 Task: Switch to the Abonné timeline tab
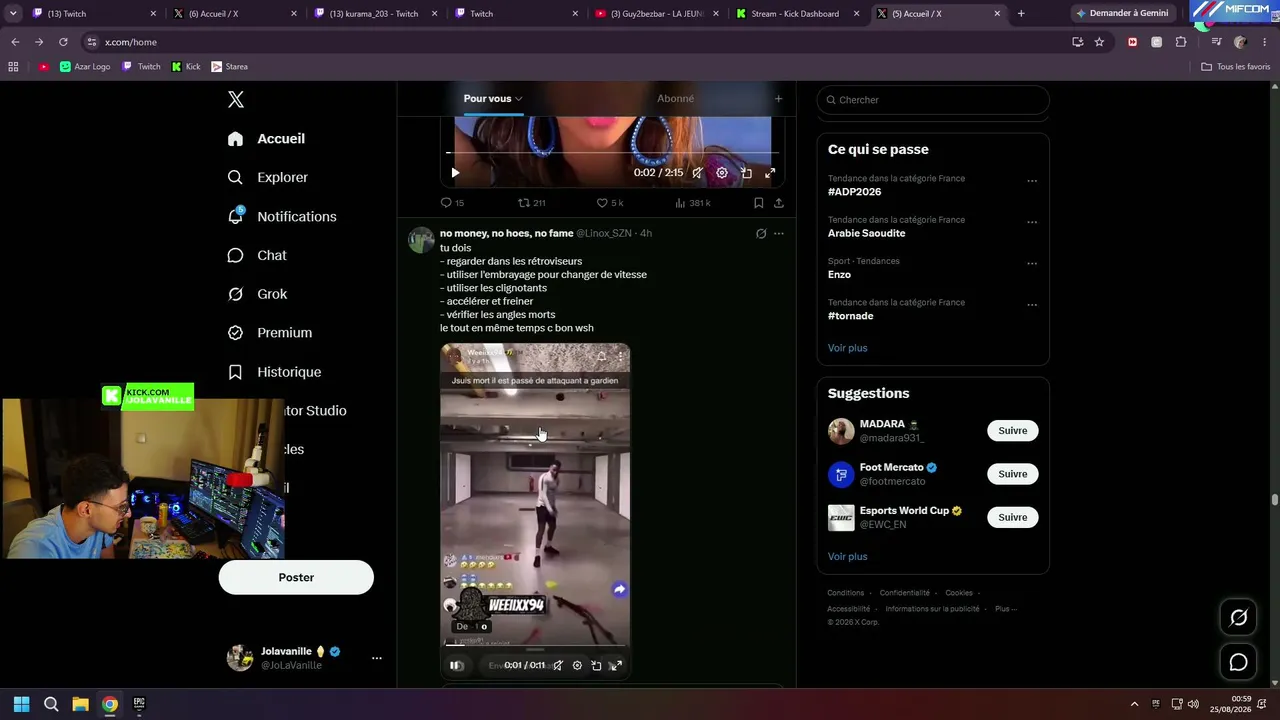(675, 99)
